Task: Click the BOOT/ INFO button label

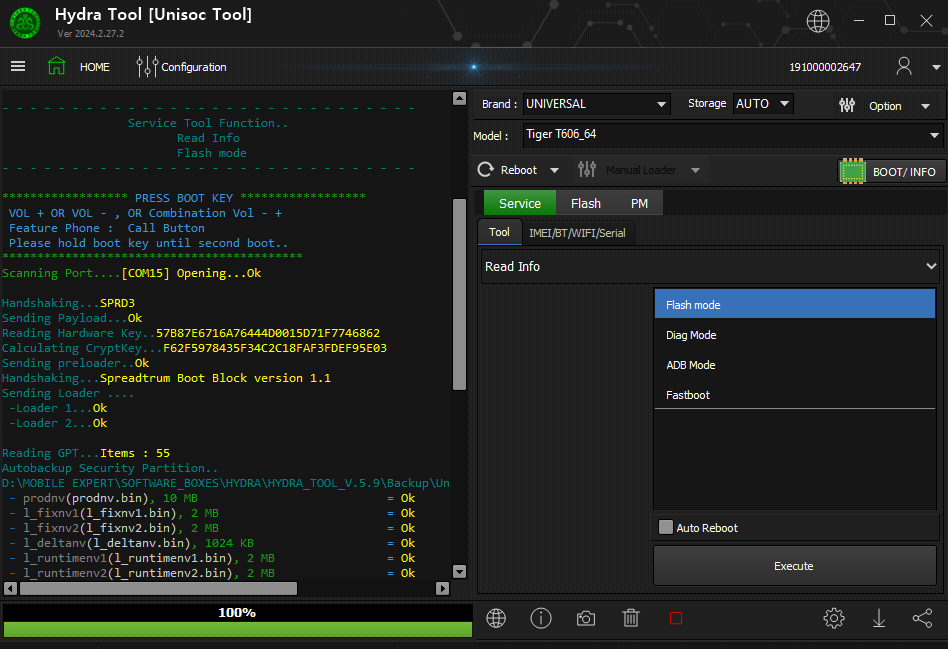Action: click(904, 172)
